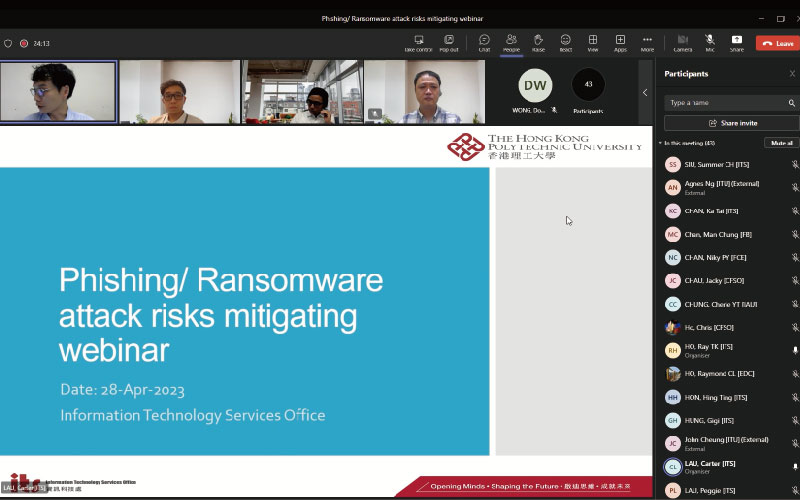Viewport: 800px width, 500px height.
Task: Click the Raise hand icon
Action: 538,42
